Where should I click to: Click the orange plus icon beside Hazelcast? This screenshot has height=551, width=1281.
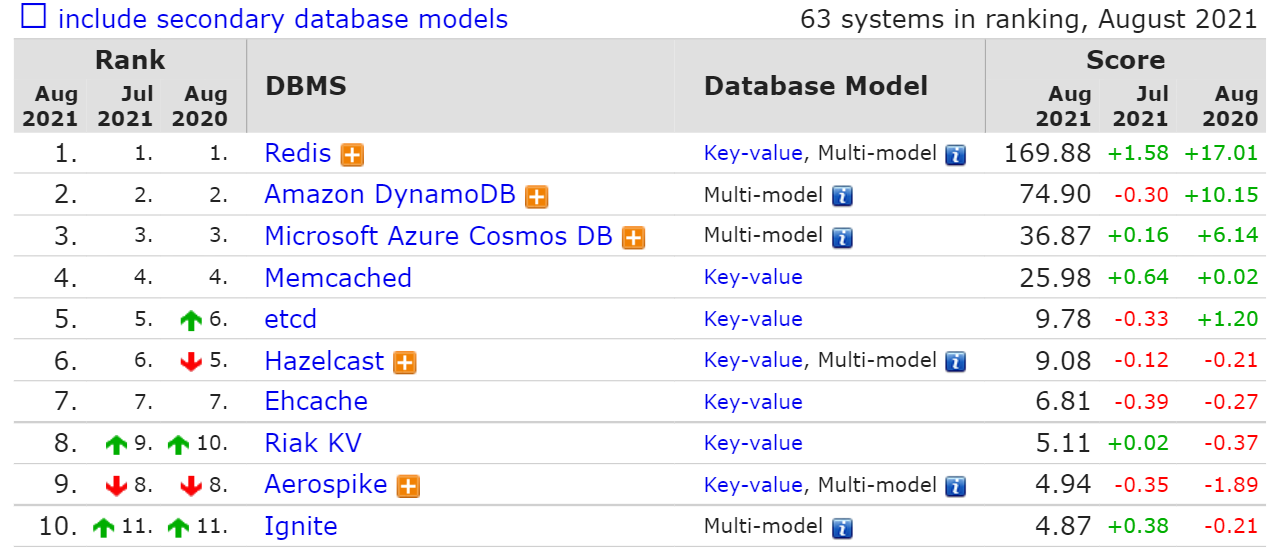pyautogui.click(x=405, y=362)
